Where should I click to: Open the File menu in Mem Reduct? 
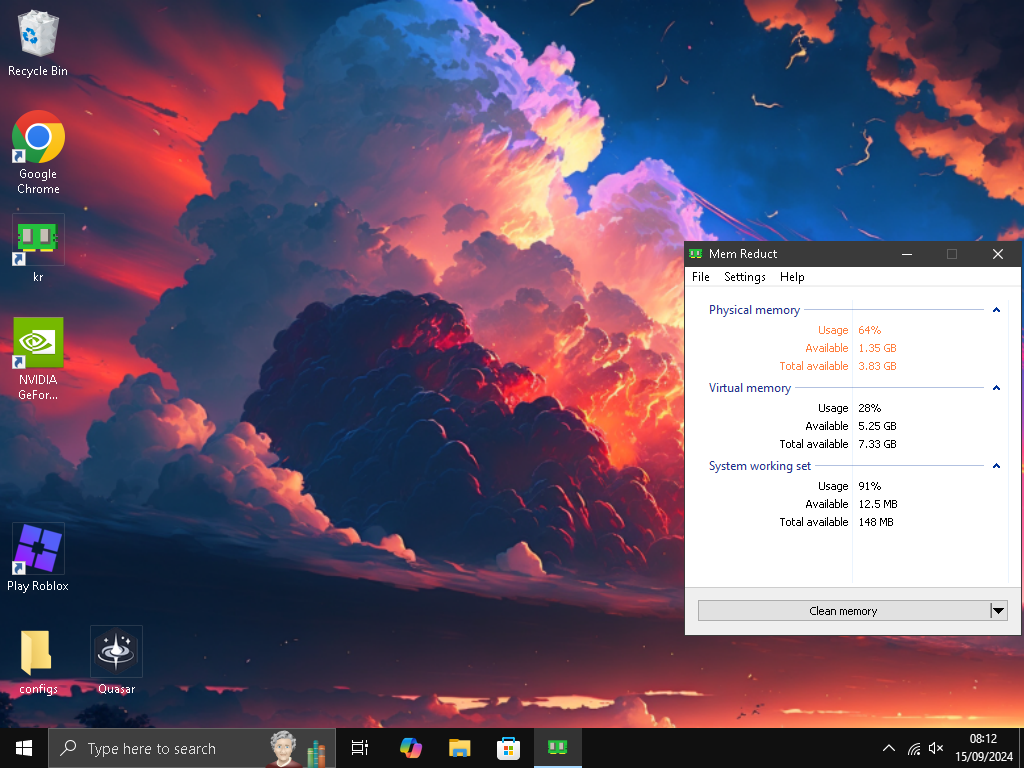pos(700,277)
